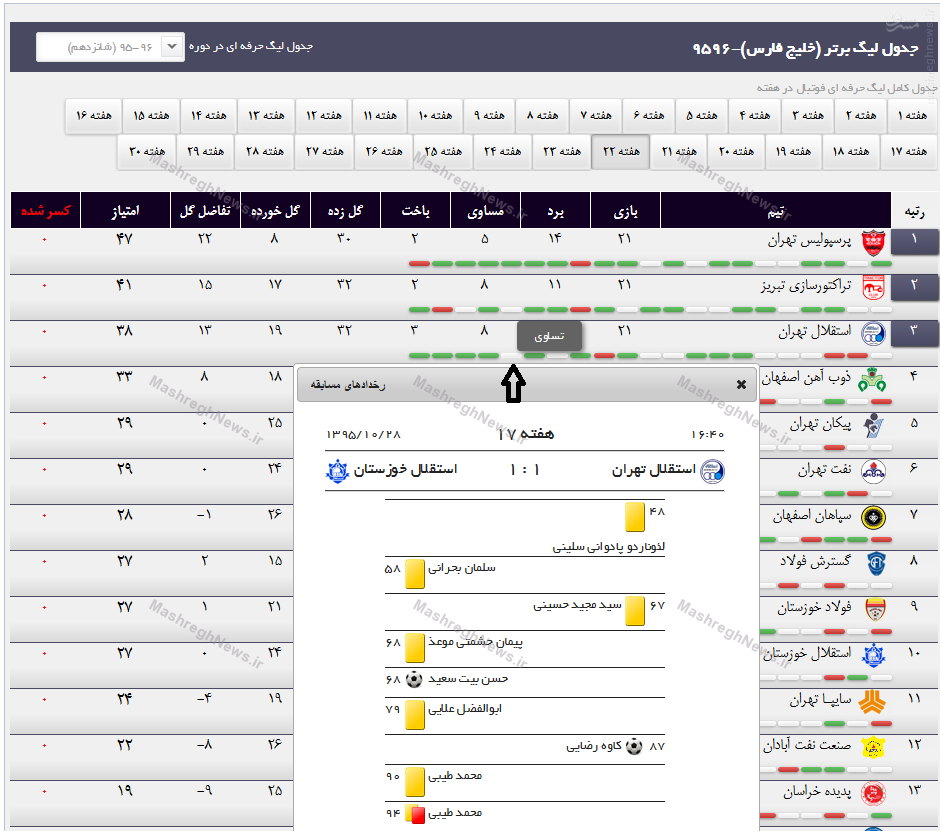This screenshot has width=940, height=834.
Task: Click the minute 48 yellow card icon
Action: coord(634,517)
